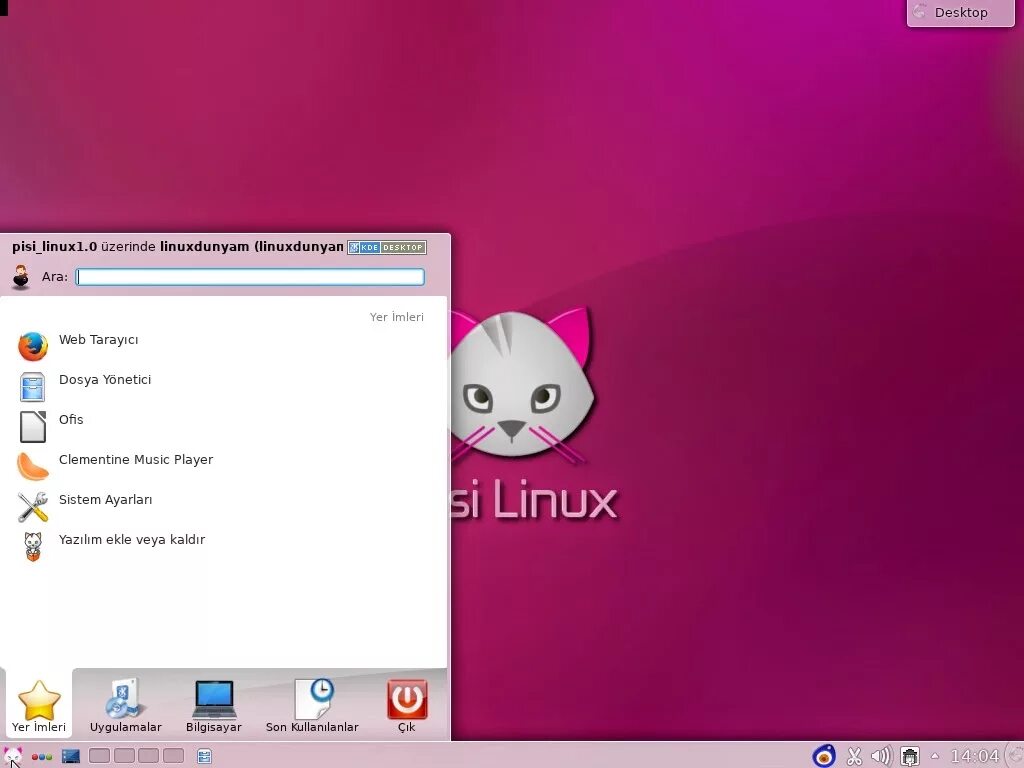Click the KDE Desktop badge
1024x768 pixels.
387,248
